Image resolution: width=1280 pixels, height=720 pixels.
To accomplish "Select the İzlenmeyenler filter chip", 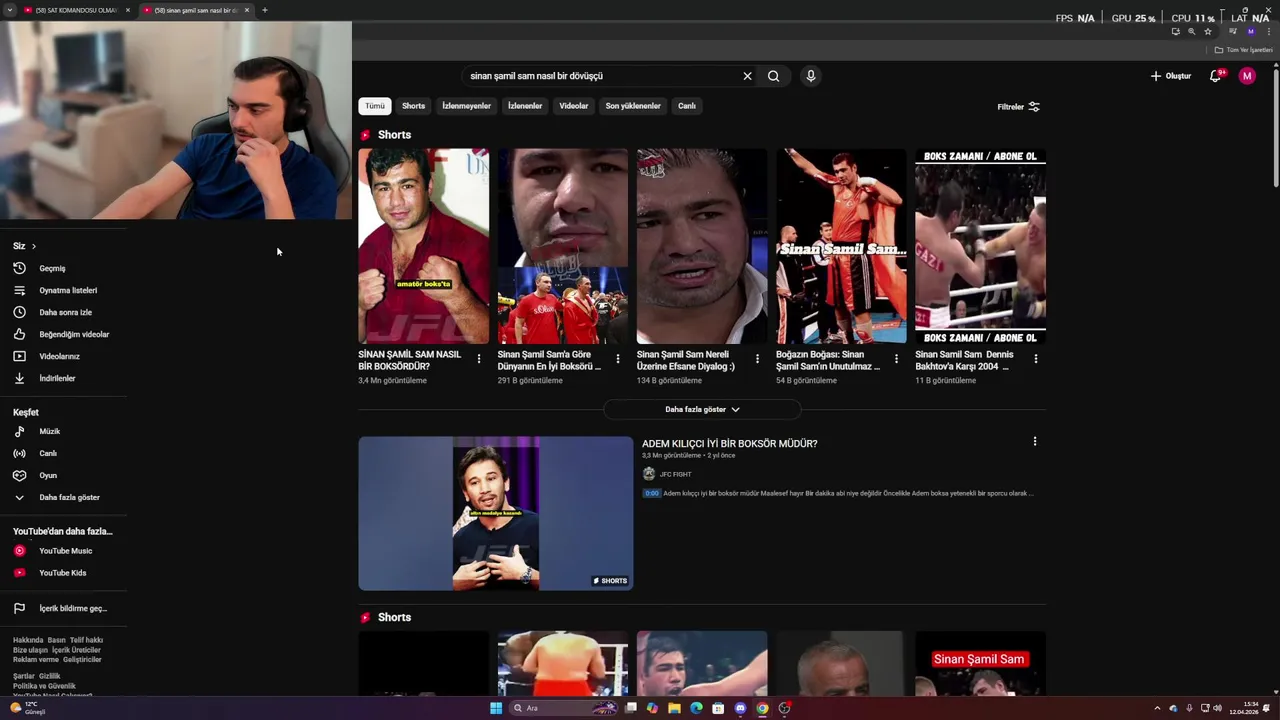I will (x=466, y=106).
